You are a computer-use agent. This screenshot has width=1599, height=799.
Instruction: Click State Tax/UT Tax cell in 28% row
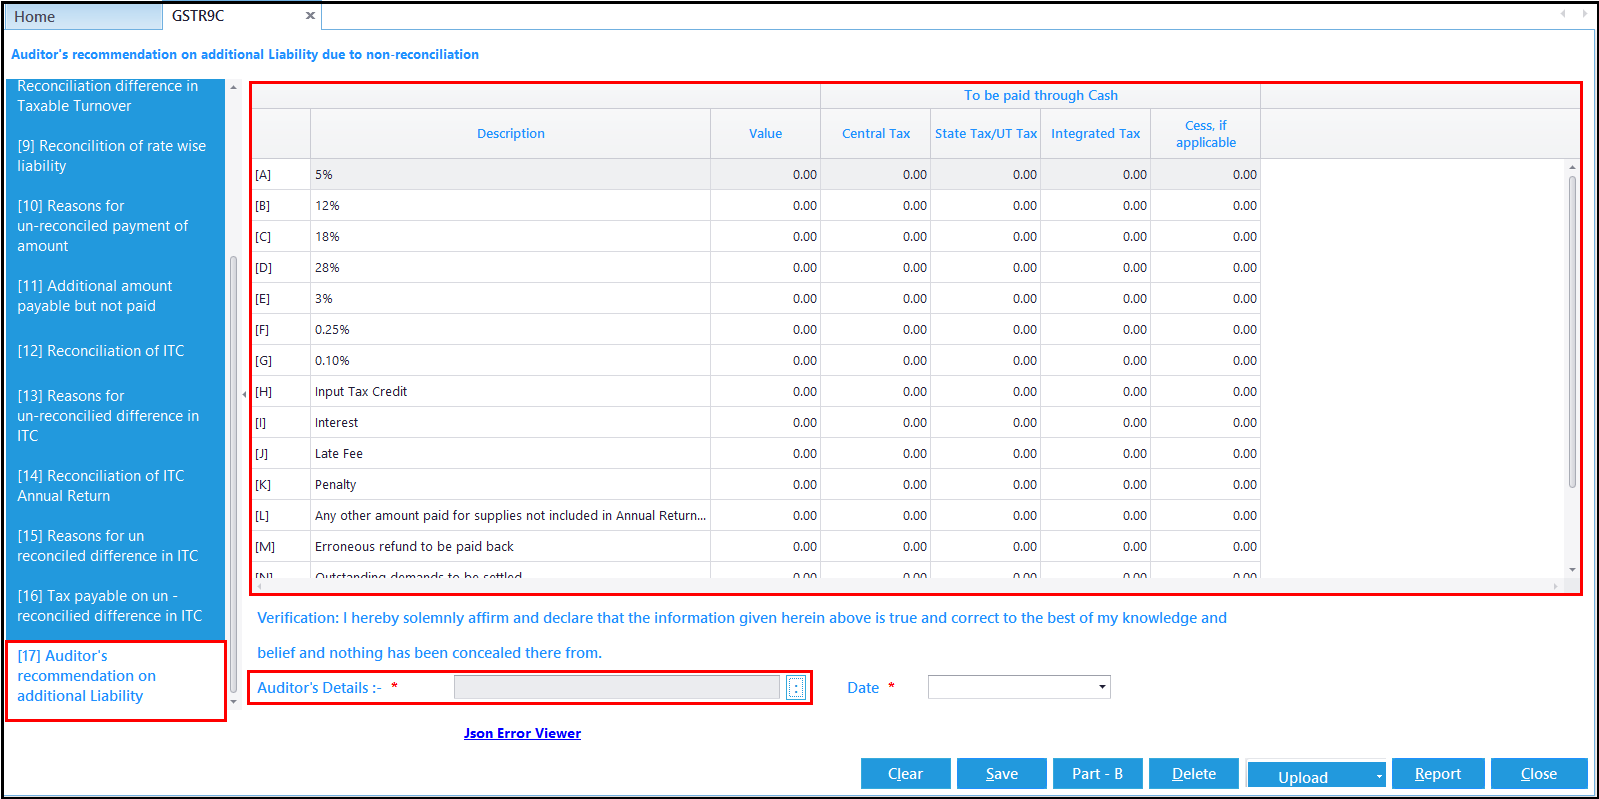tap(986, 268)
